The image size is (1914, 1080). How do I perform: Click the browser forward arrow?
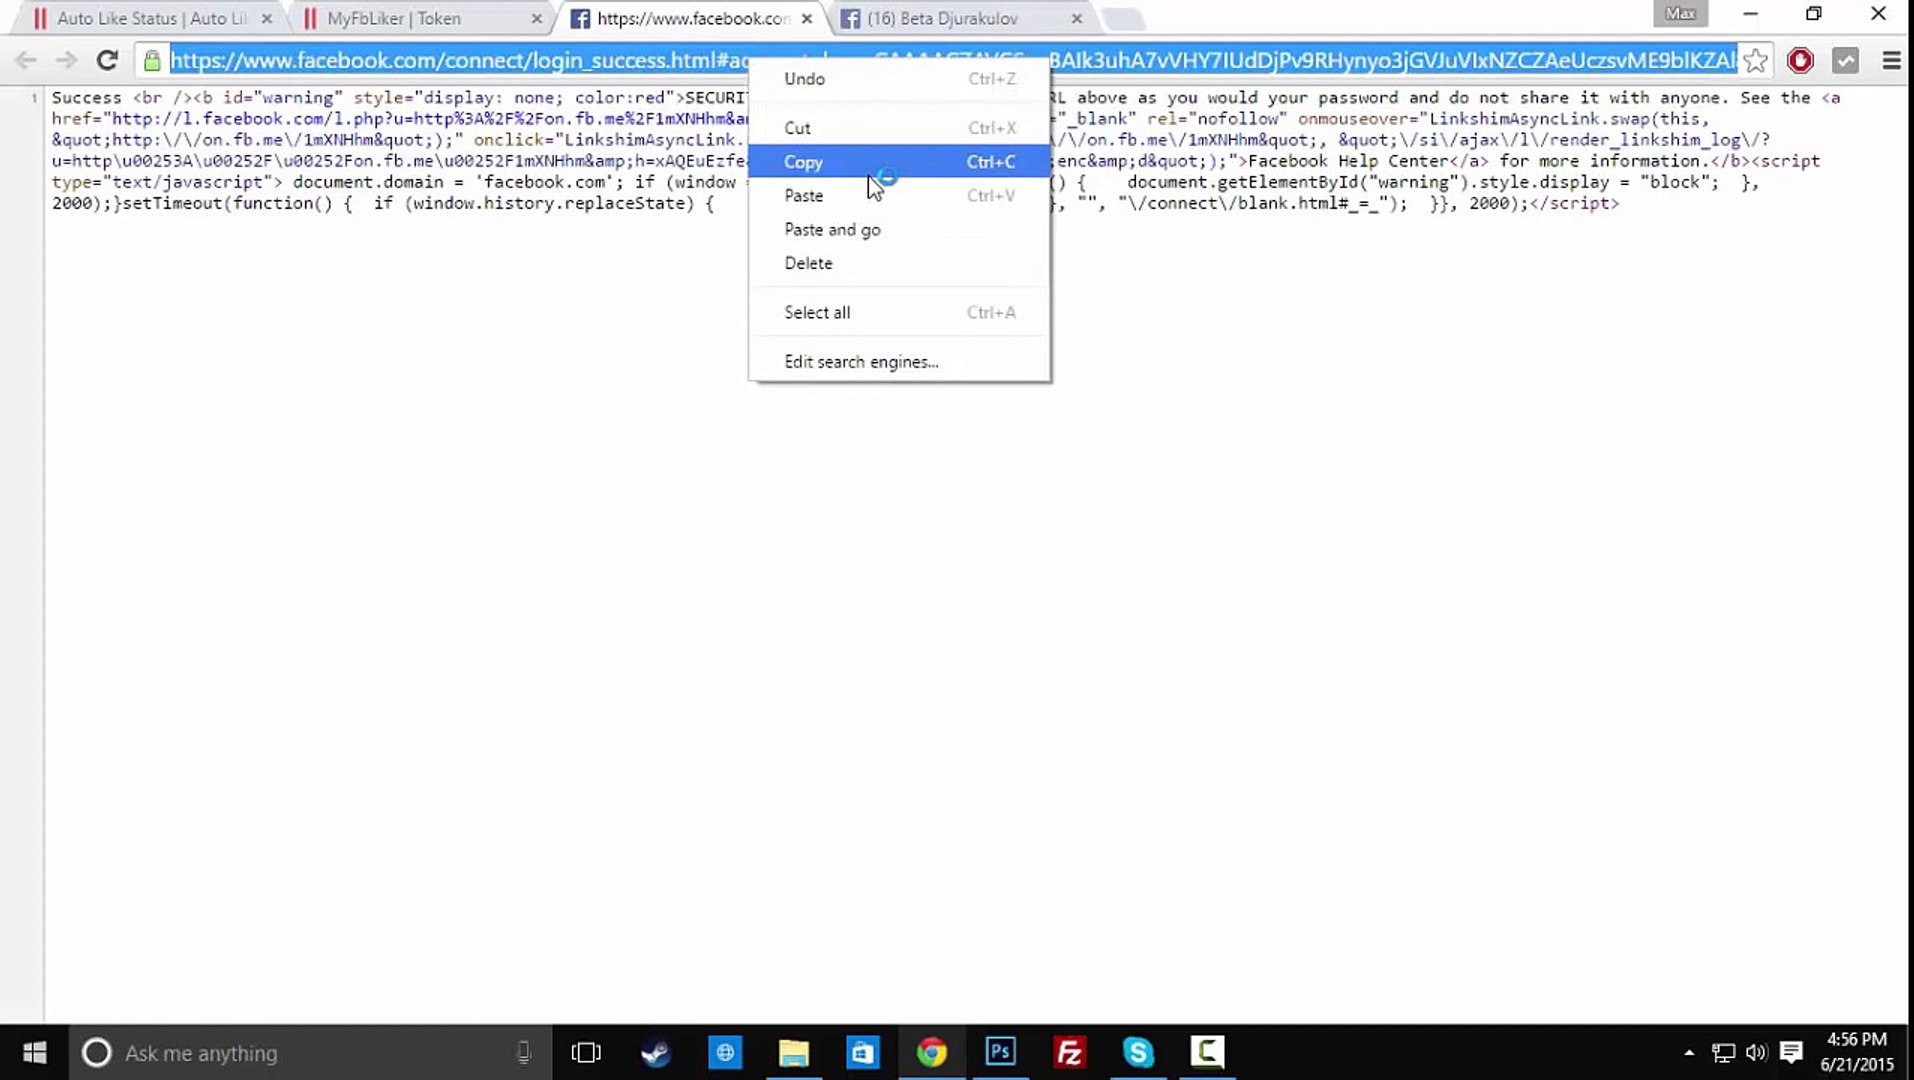(x=66, y=60)
